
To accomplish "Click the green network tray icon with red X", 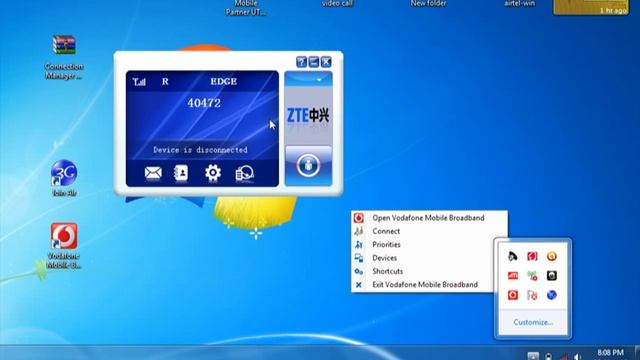I will [x=532, y=276].
